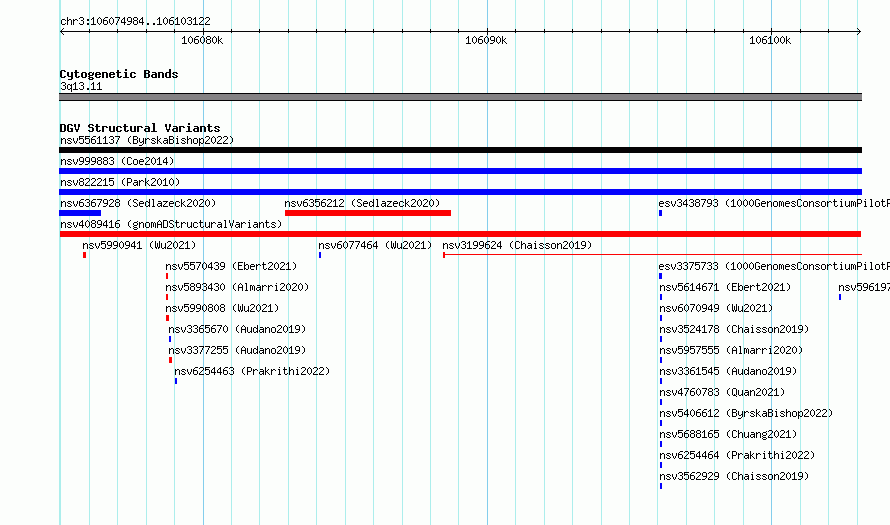Click the thin red line of nsv3199624
The image size is (890, 525).
pyautogui.click(x=653, y=255)
